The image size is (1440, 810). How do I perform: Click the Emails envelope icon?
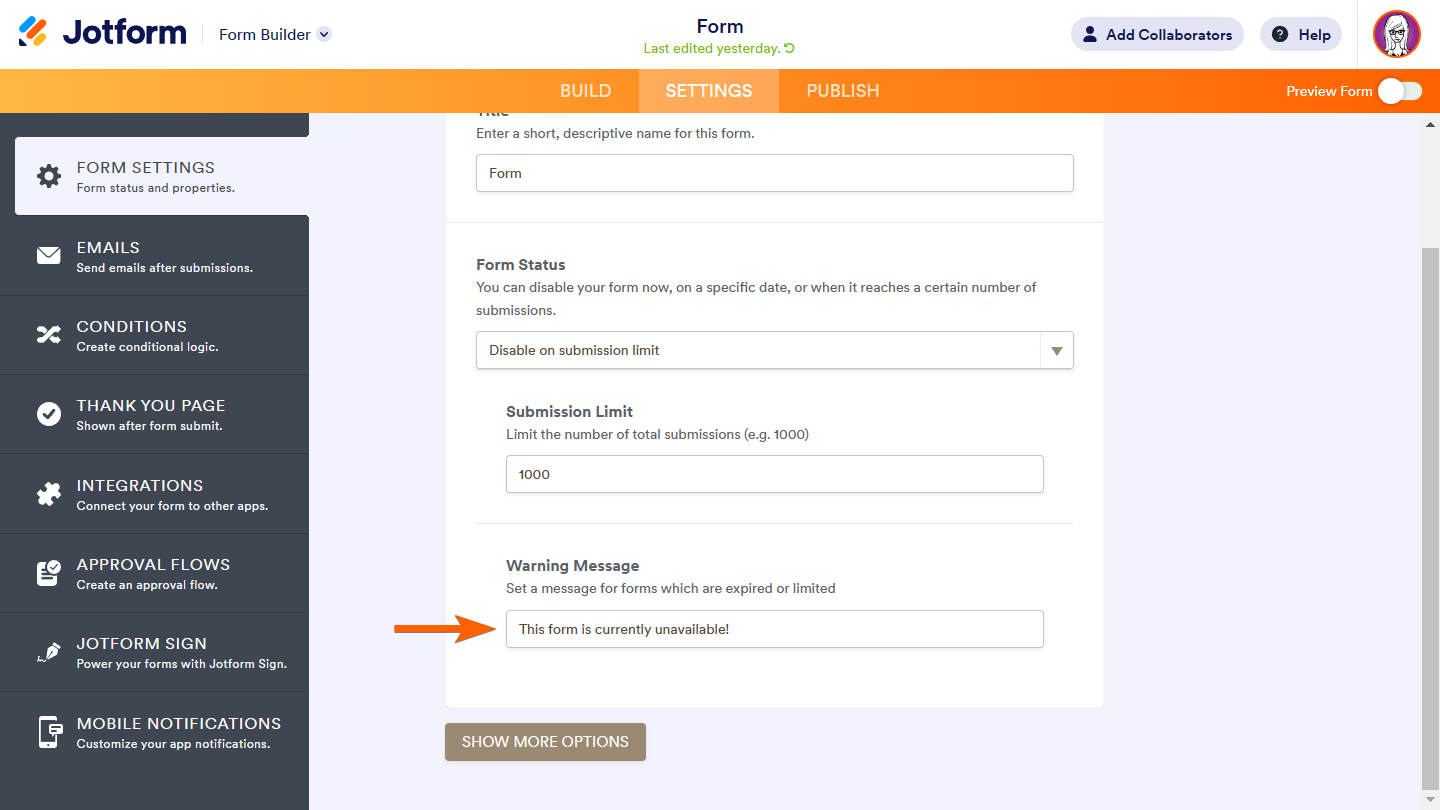click(x=48, y=256)
